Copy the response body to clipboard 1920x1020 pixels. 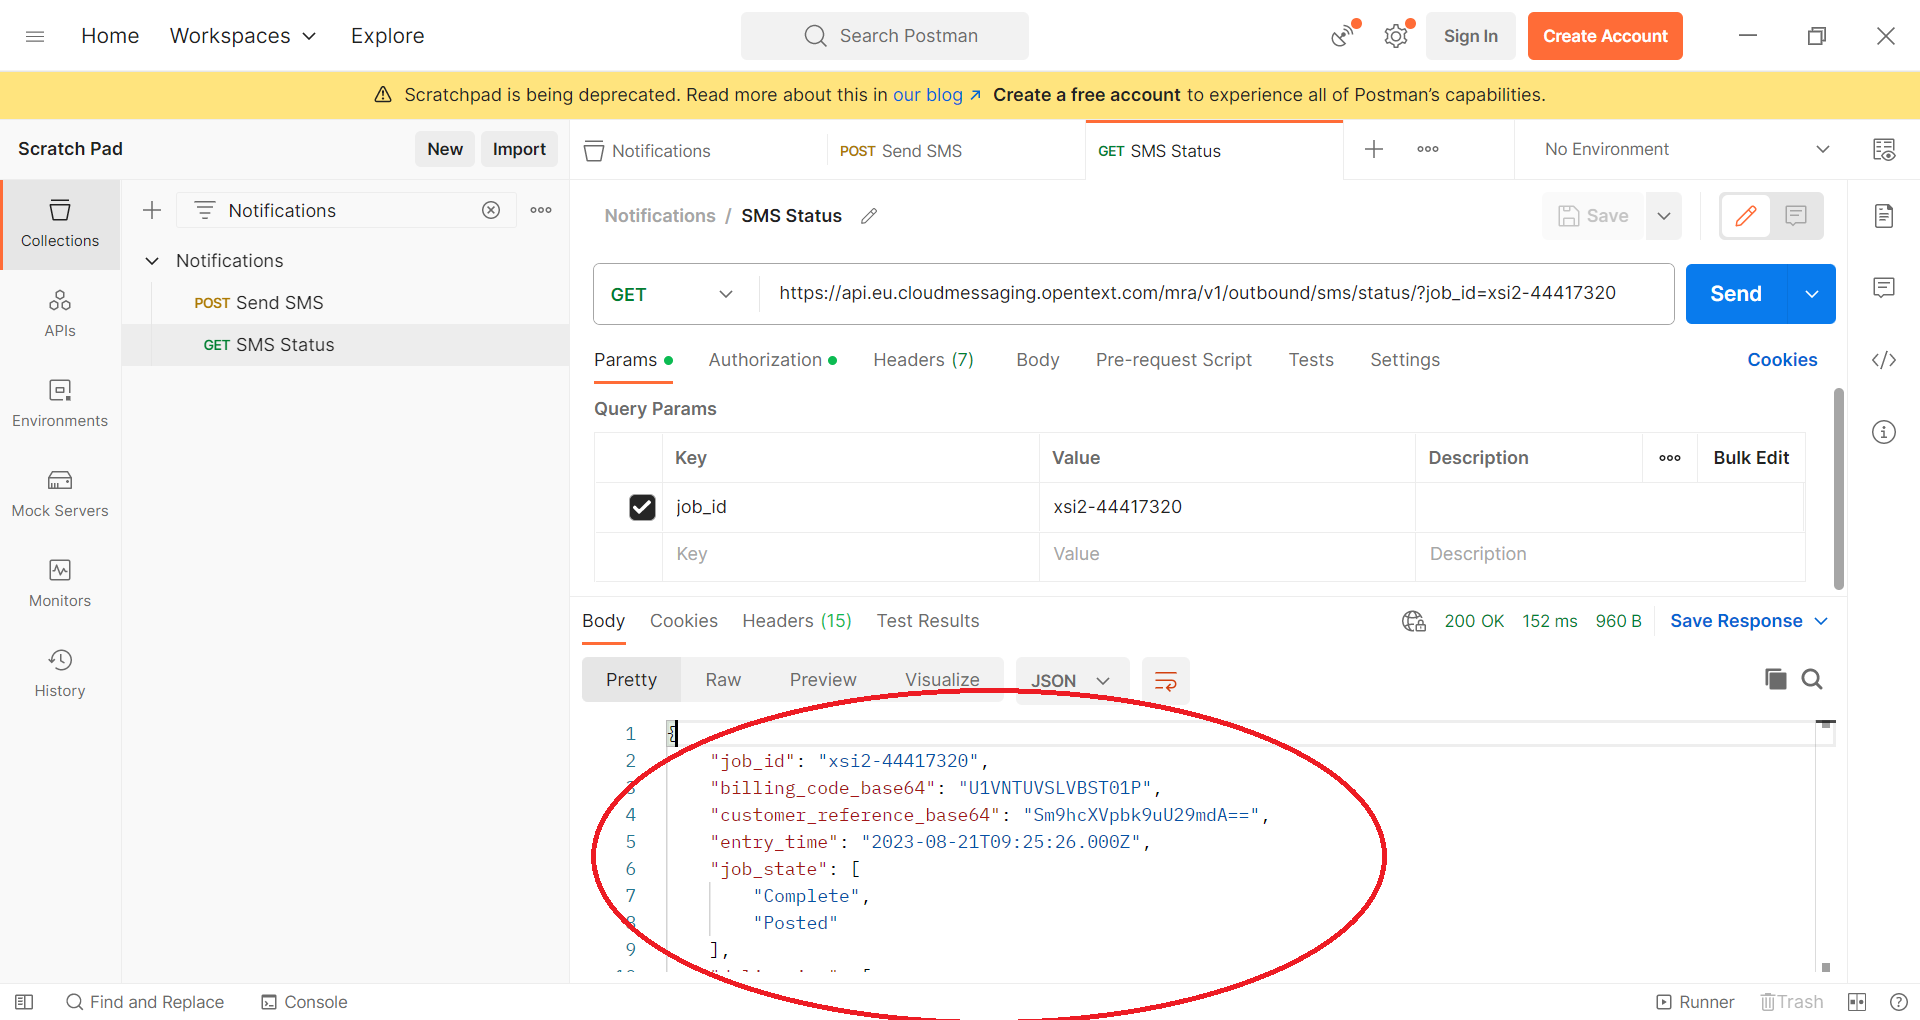[1775, 680]
